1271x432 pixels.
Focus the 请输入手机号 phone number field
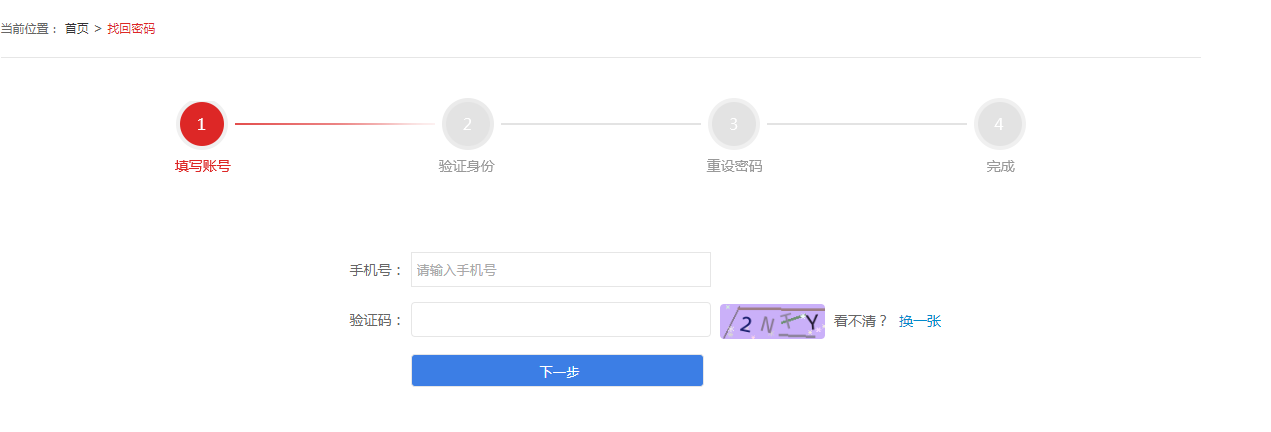click(x=560, y=269)
